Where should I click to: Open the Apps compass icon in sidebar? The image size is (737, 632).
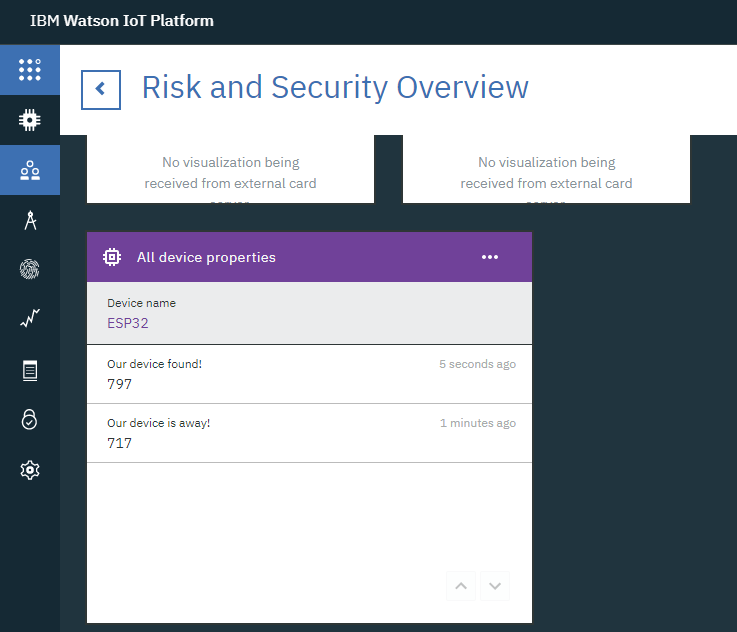(x=30, y=220)
